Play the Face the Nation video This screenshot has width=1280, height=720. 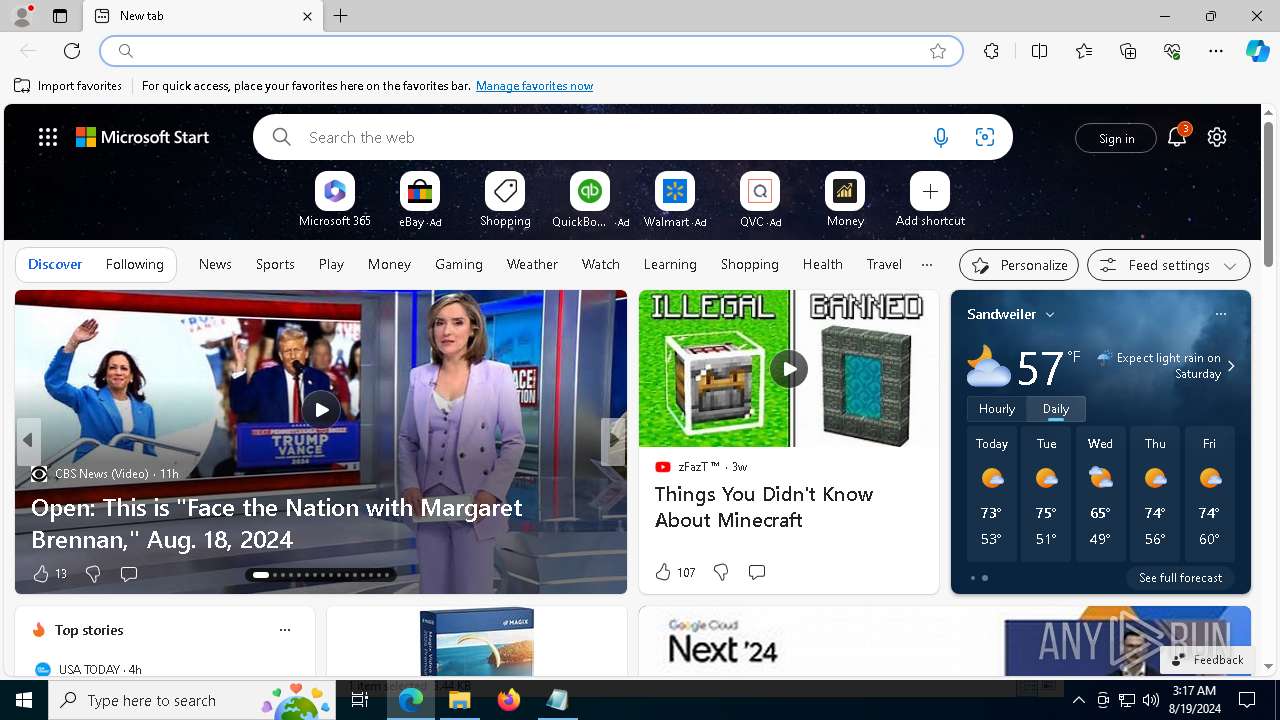[321, 409]
